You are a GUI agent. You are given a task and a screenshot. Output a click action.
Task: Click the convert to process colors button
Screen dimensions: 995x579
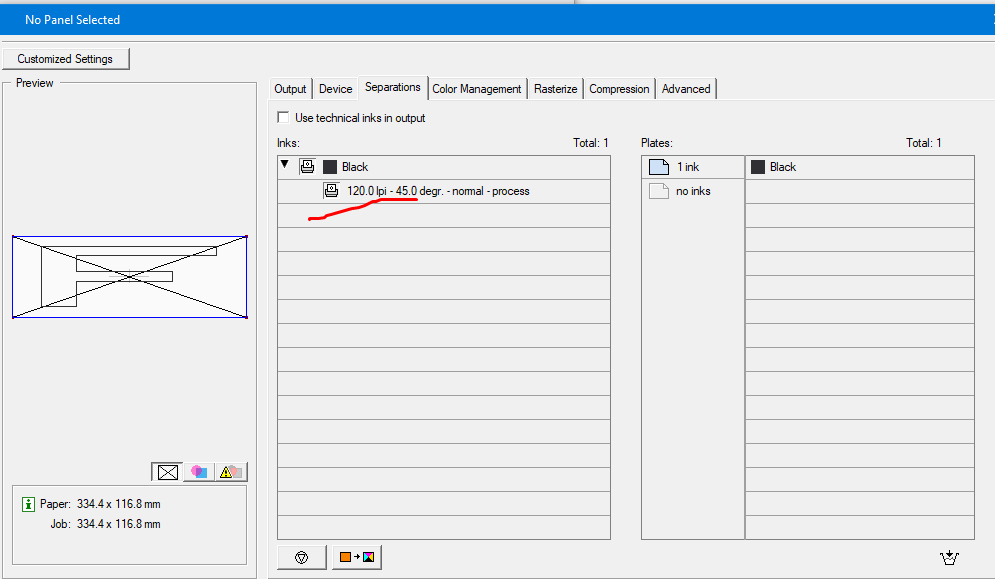tap(357, 557)
